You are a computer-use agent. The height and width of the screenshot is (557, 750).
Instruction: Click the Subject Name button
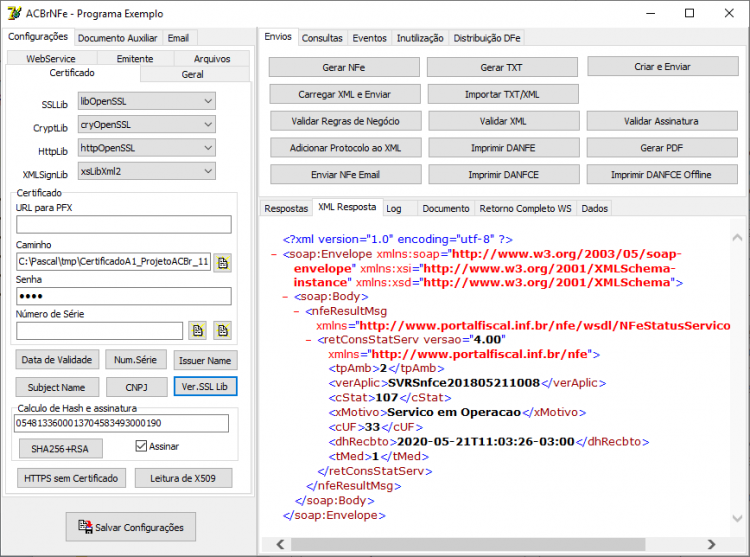tap(57, 387)
